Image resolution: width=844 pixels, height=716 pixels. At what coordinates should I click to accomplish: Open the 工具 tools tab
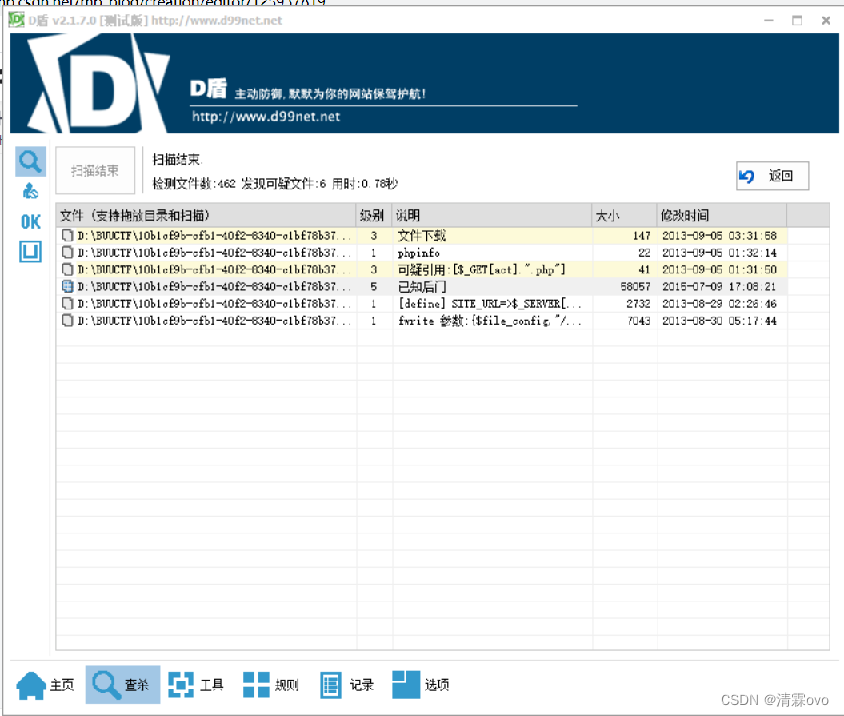coord(196,685)
